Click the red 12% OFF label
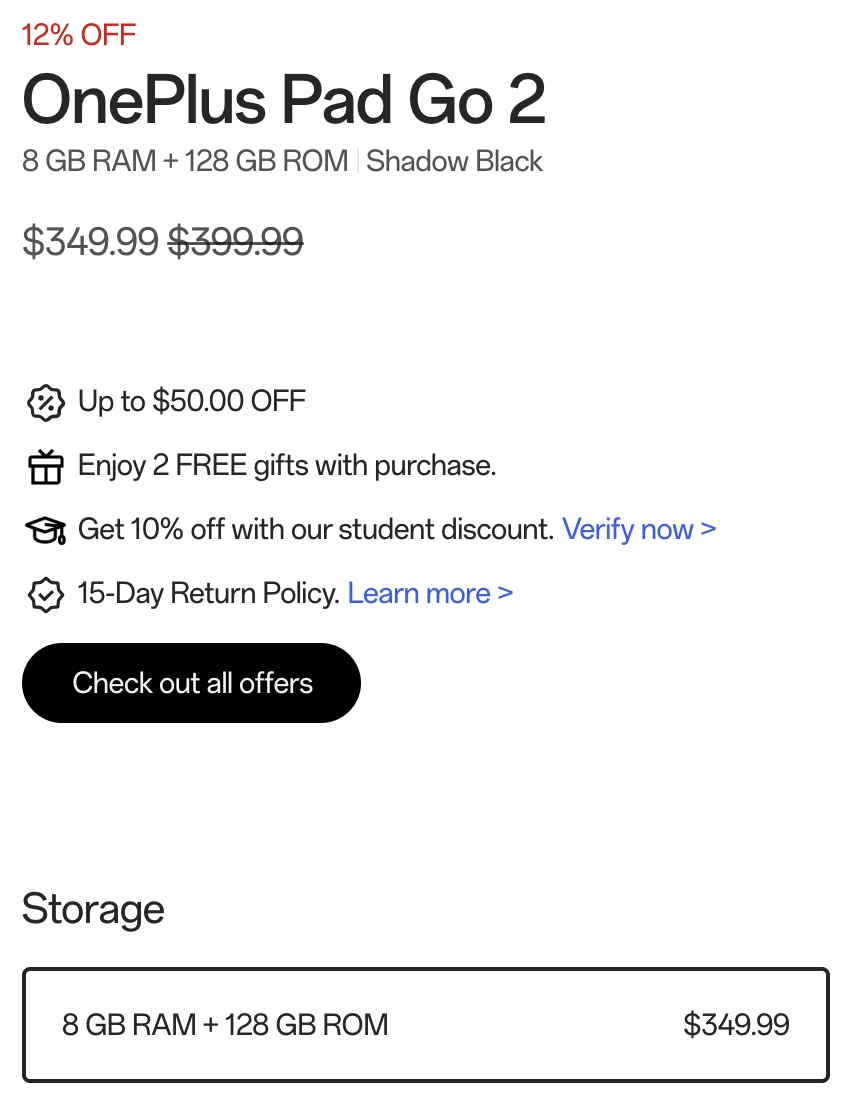This screenshot has height=1114, width=854. [x=79, y=35]
